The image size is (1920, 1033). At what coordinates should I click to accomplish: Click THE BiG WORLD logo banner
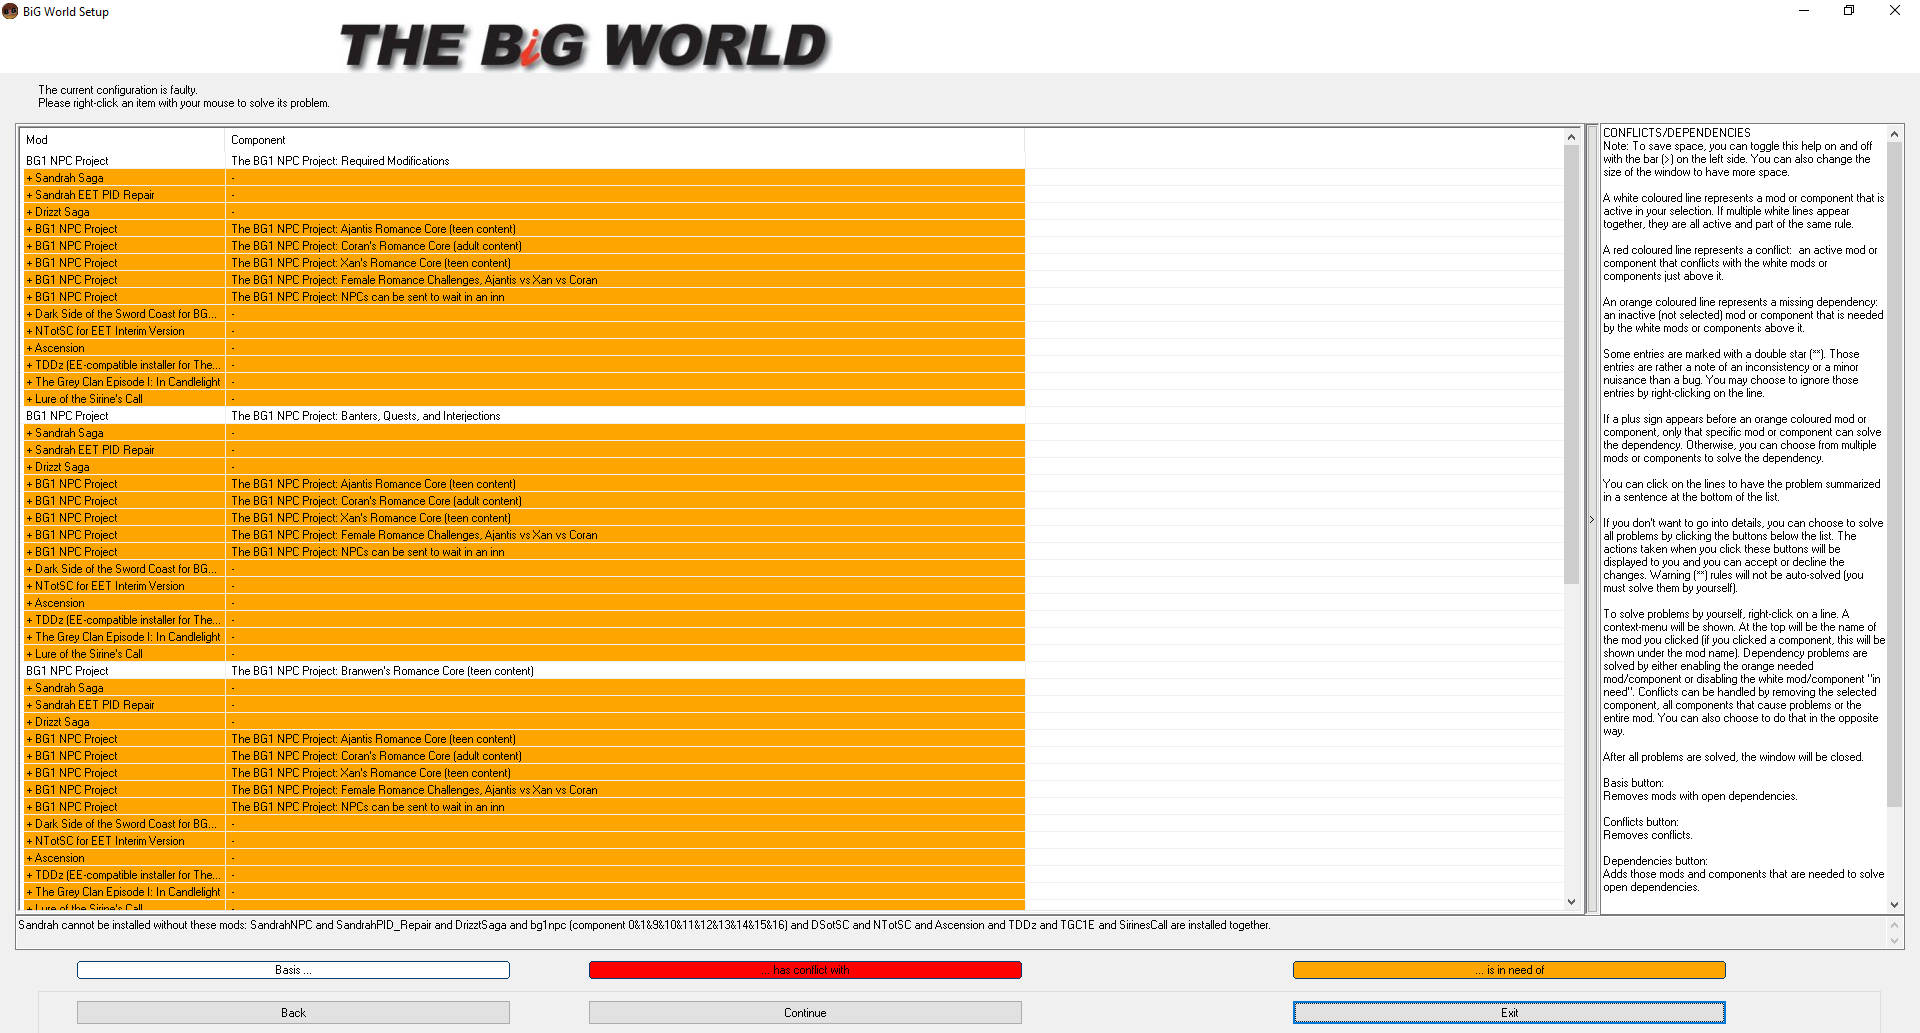click(x=584, y=46)
